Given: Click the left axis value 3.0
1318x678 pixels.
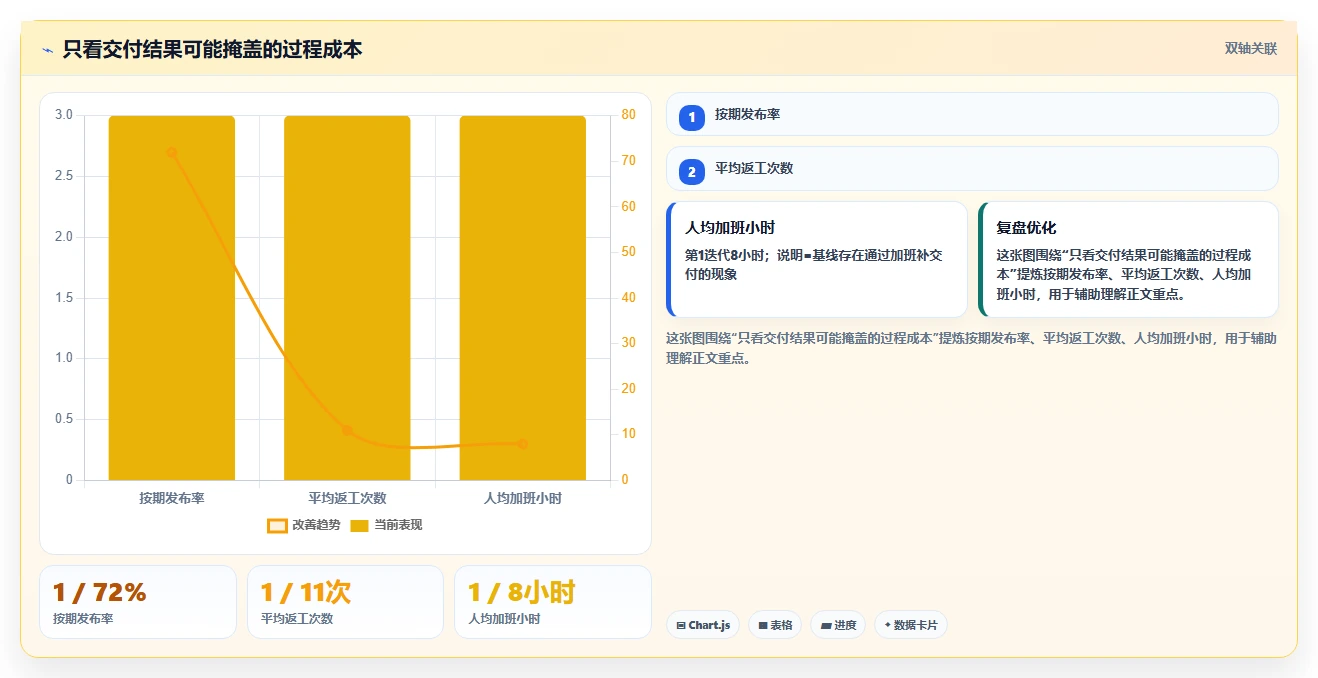Looking at the screenshot, I should coord(64,115).
